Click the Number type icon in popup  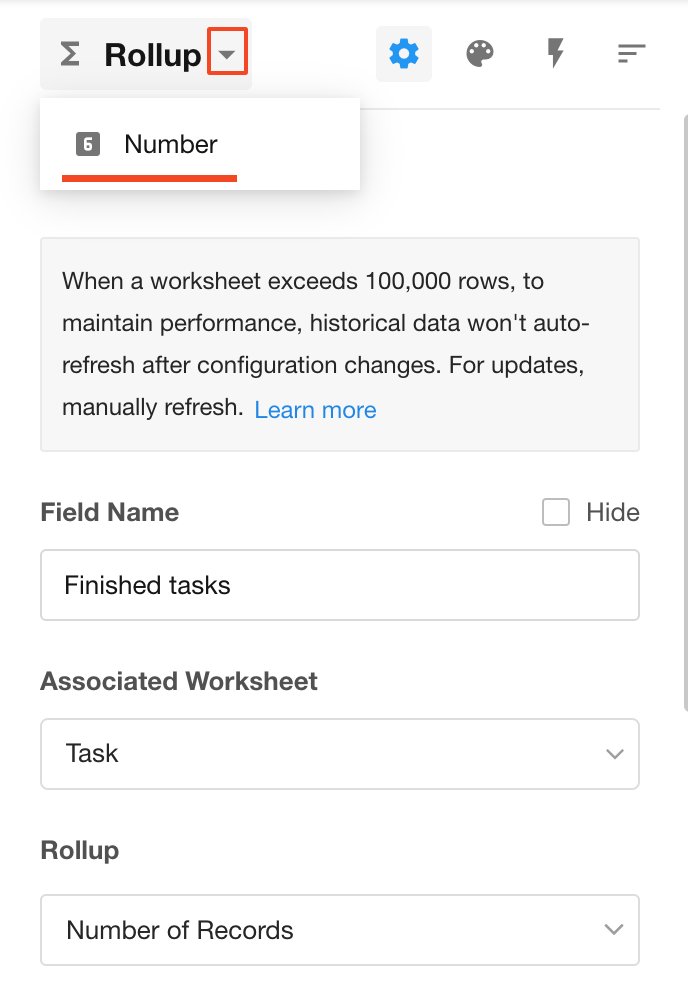(88, 144)
